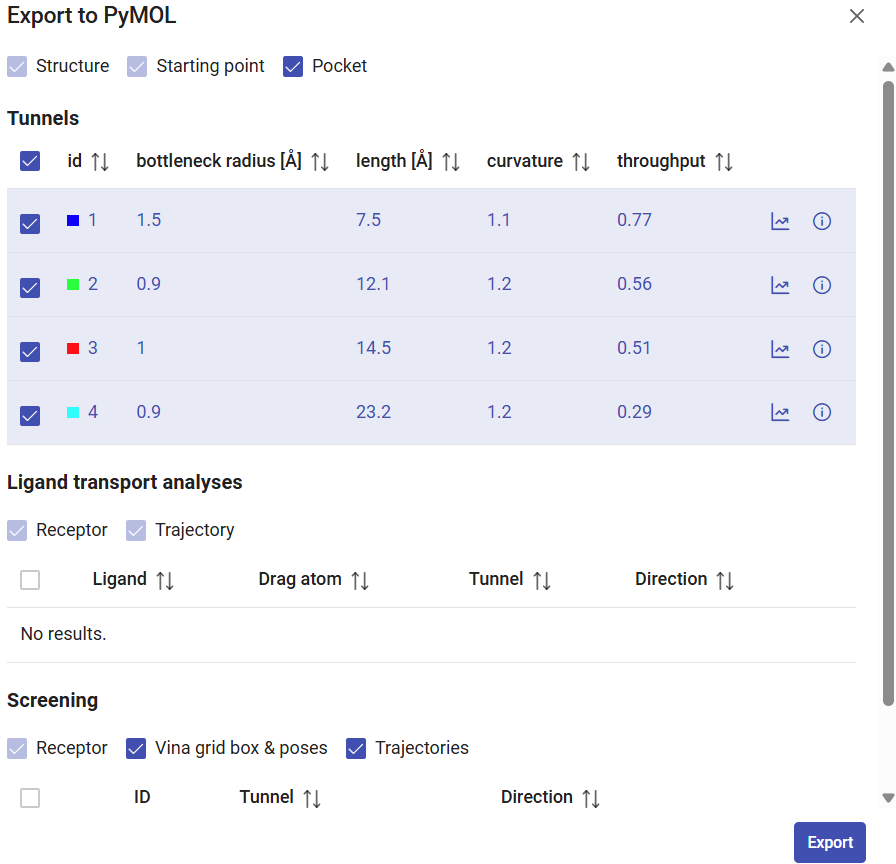The image size is (896, 864).
Task: Sort screening table by Direction
Action: click(591, 799)
